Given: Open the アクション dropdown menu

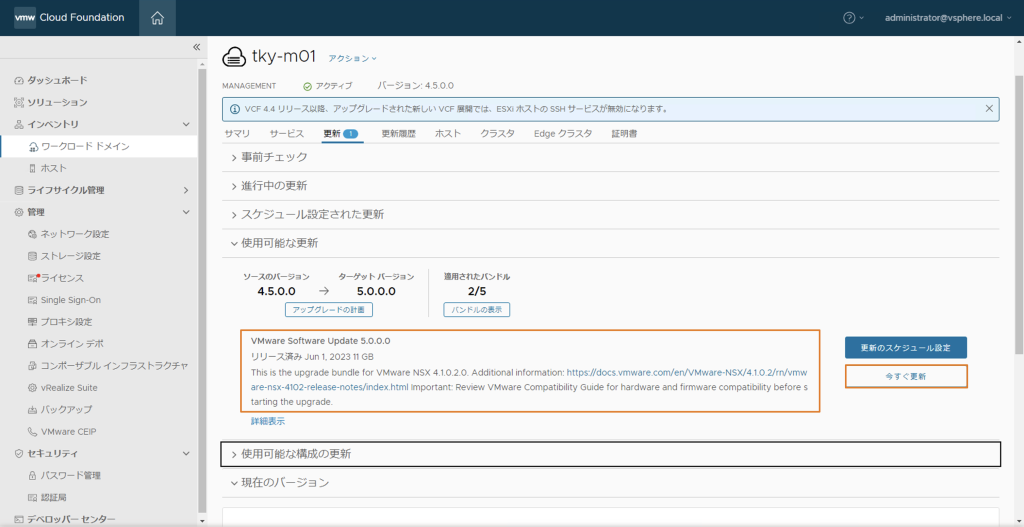Looking at the screenshot, I should point(352,59).
